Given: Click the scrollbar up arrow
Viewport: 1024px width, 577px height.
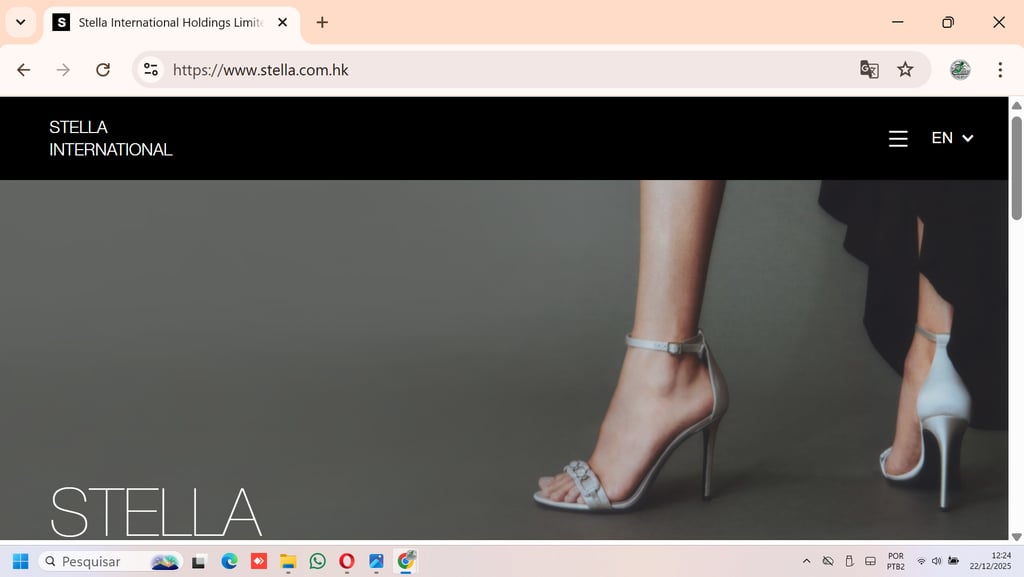Looking at the screenshot, I should click(1016, 105).
